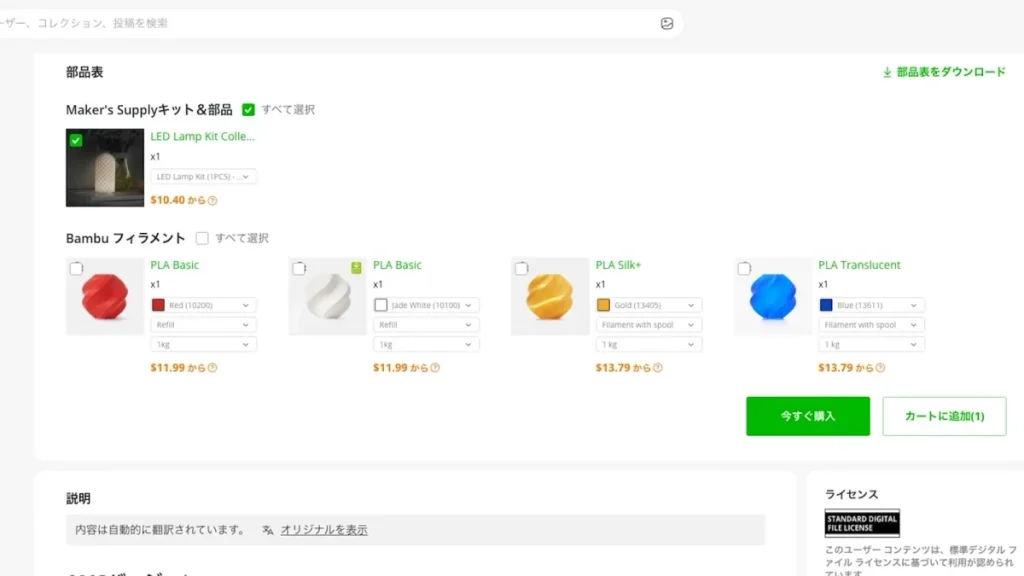Click the white swatch for Jade White (10100)
The width and height of the screenshot is (1024, 576).
coord(381,305)
